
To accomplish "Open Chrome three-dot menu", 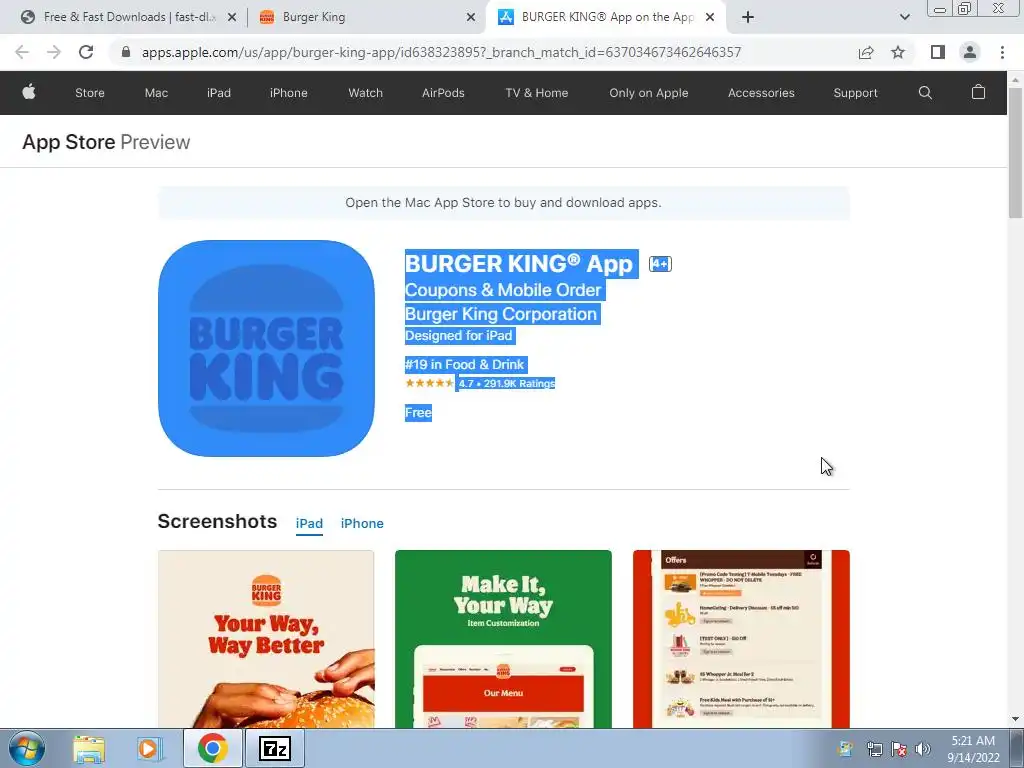I will click(1002, 52).
